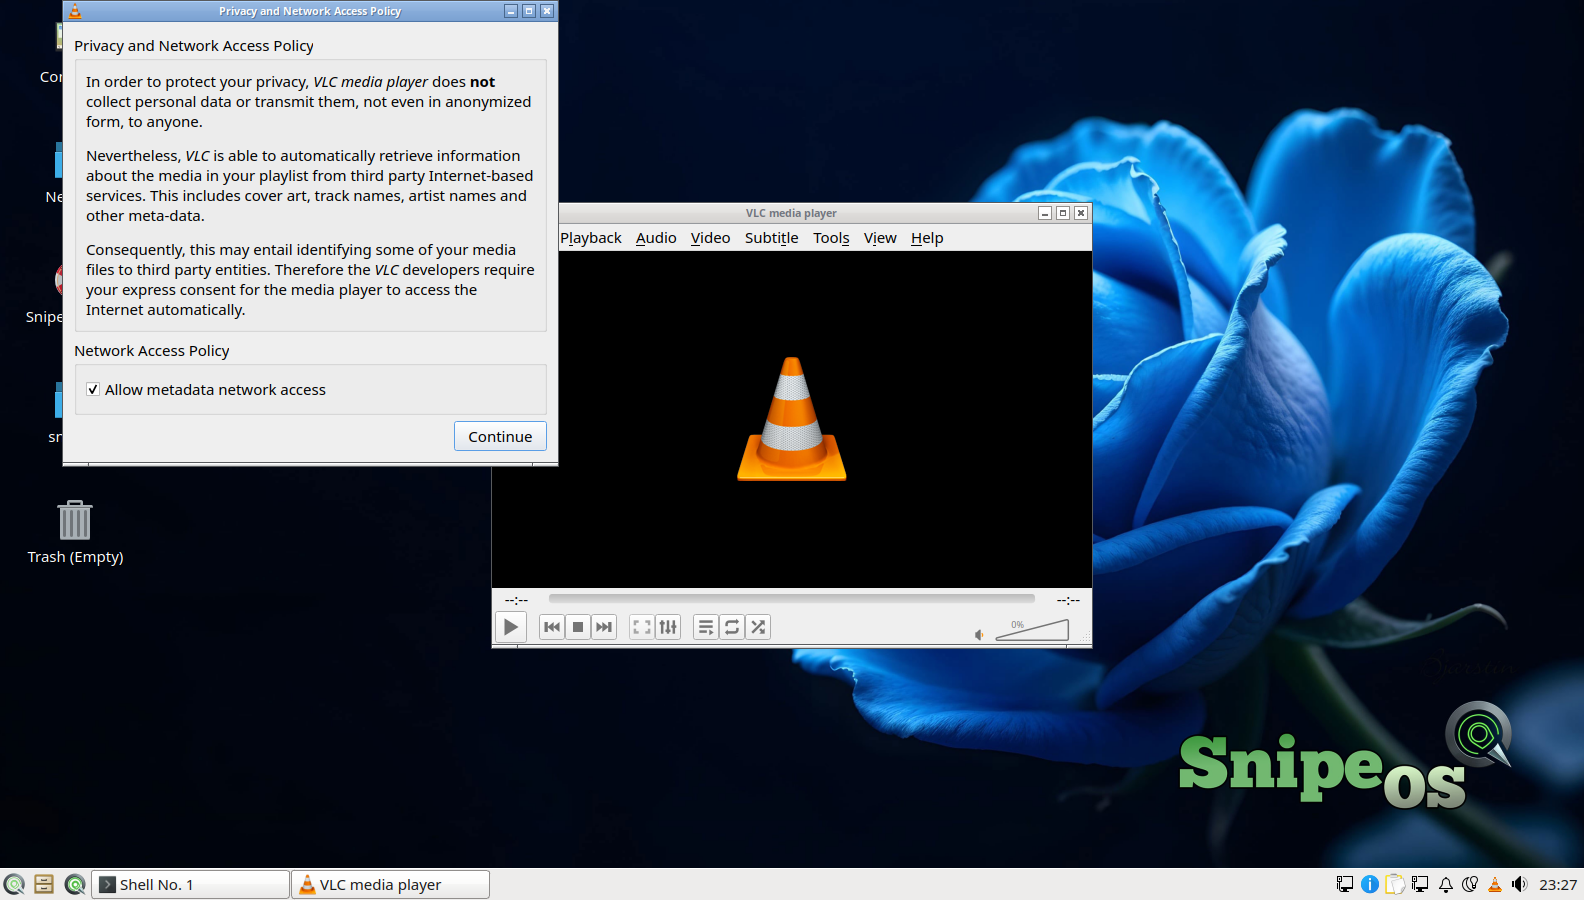Toggle random shuffle playback in VLC
This screenshot has height=900, width=1584.
pos(758,627)
